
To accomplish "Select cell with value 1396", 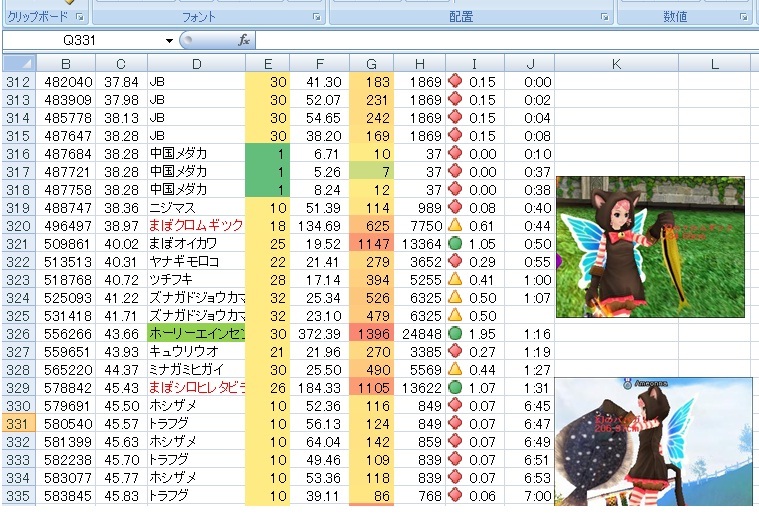I will pos(371,334).
